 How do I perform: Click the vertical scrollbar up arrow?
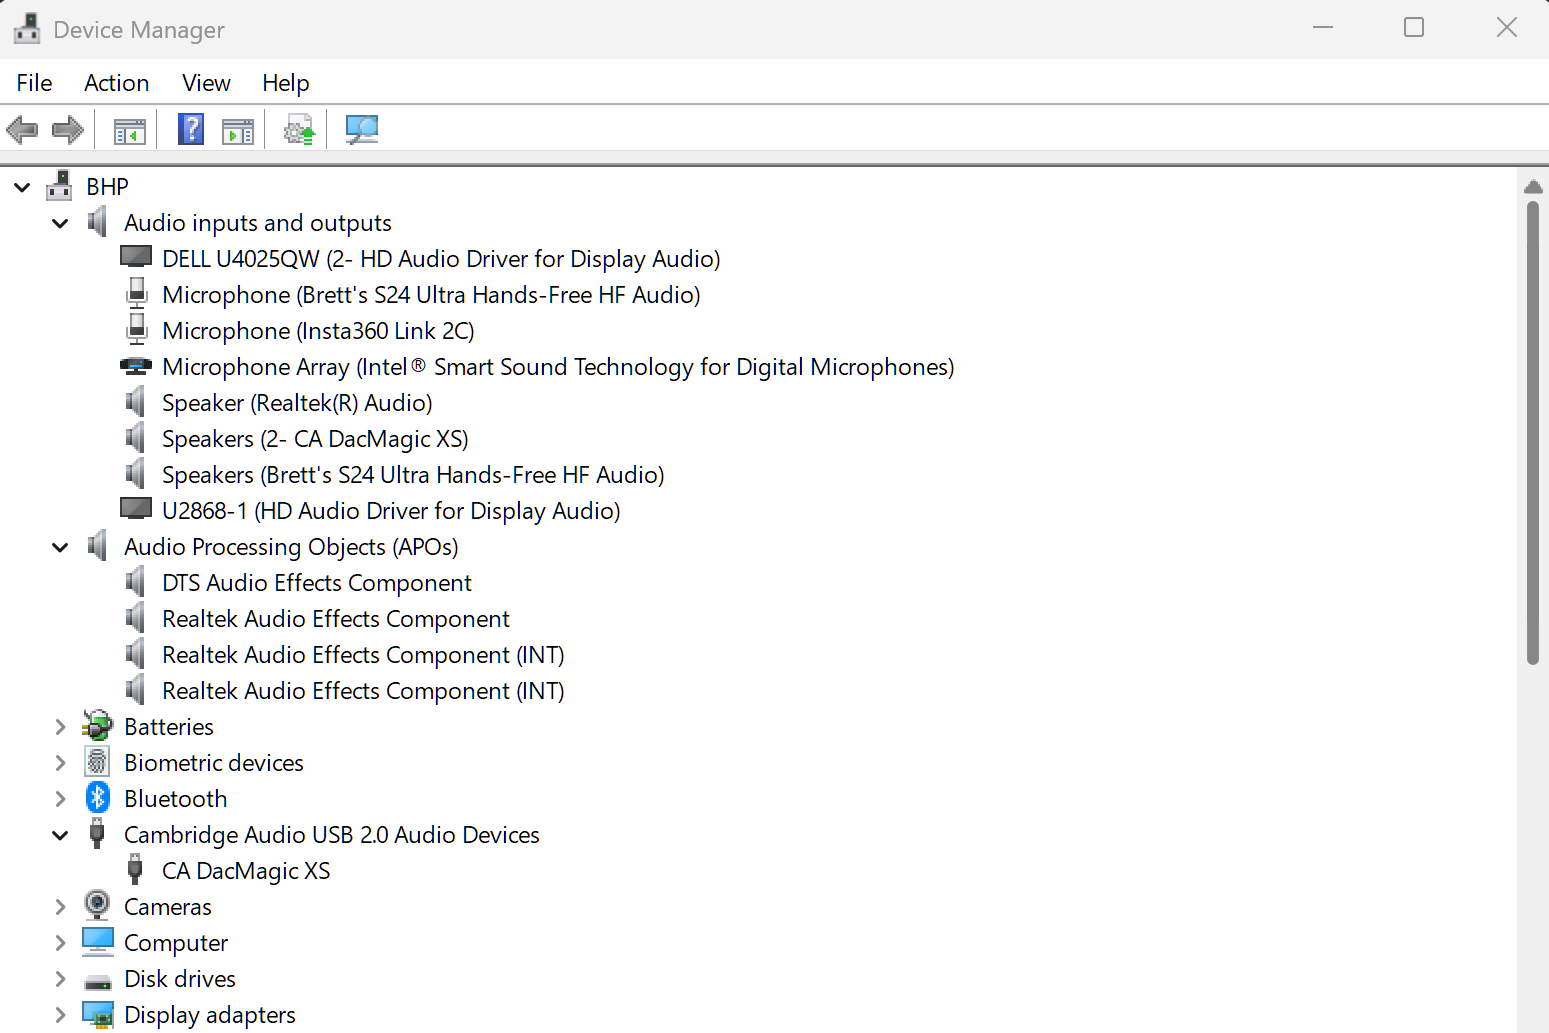coord(1534,186)
